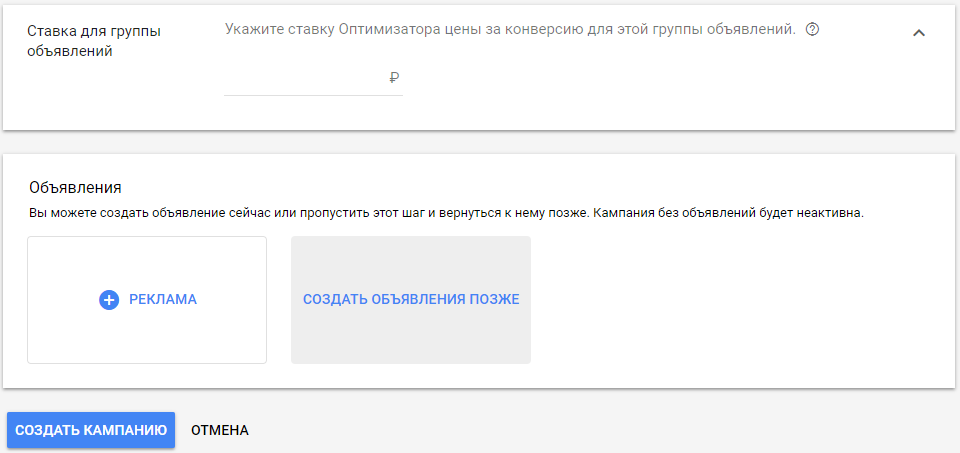The width and height of the screenshot is (960, 453).
Task: Choose СОЗДАТЬ ОБЪЯВЛЕНИЯ ПОЗЖЕ option
Action: [411, 300]
